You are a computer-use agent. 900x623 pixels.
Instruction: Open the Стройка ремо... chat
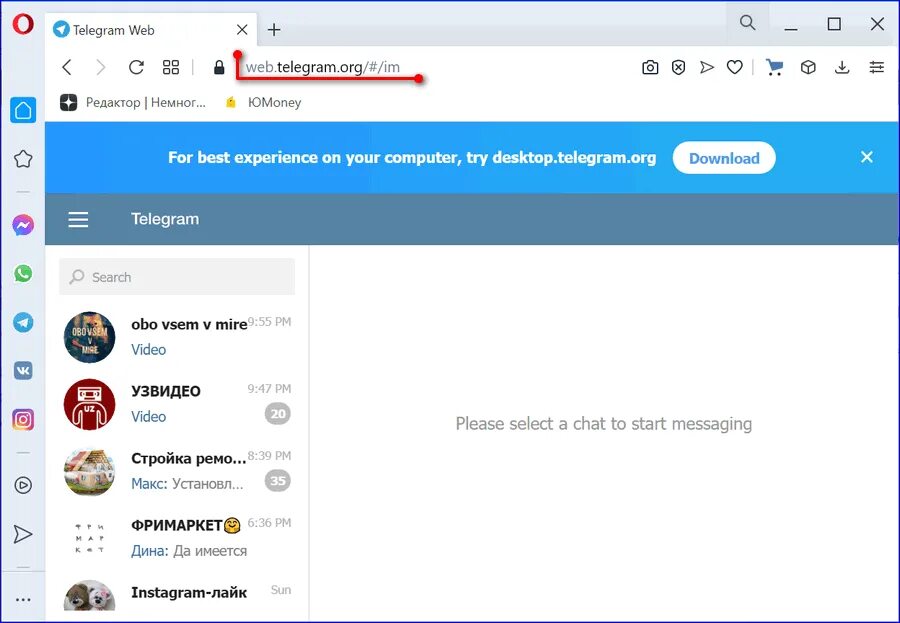click(x=177, y=471)
